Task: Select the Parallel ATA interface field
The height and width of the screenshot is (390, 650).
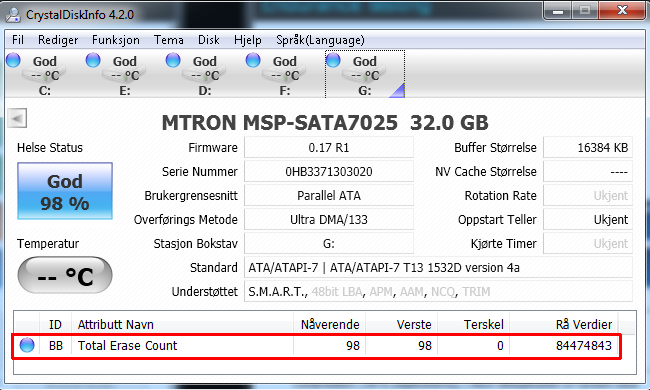Action: pos(329,196)
